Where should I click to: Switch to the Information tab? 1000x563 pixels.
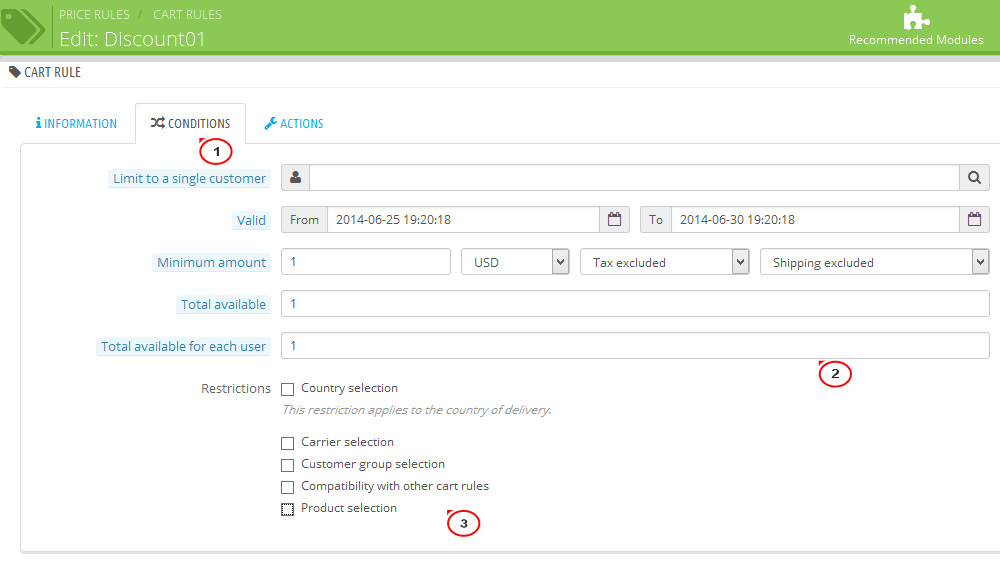[76, 123]
